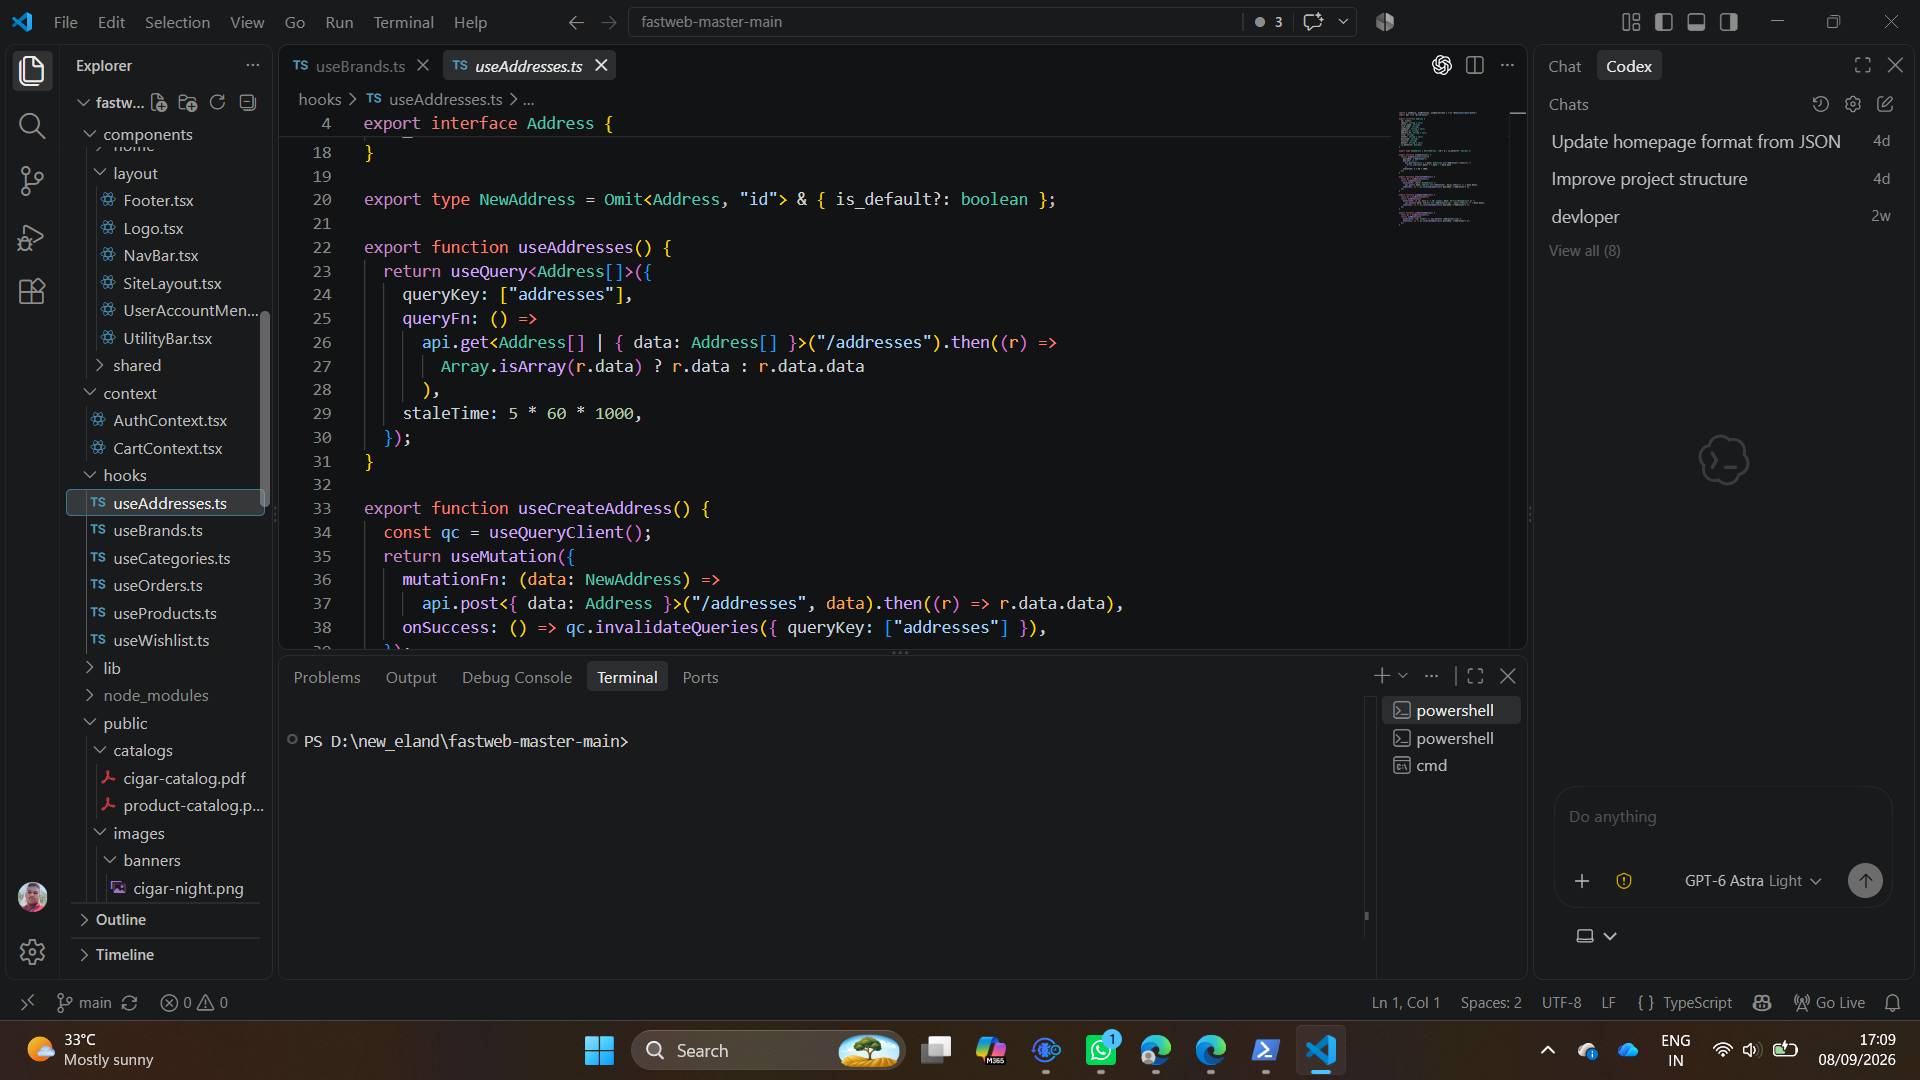Viewport: 1920px width, 1080px height.
Task: Refresh the Explorer file tree
Action: (217, 102)
